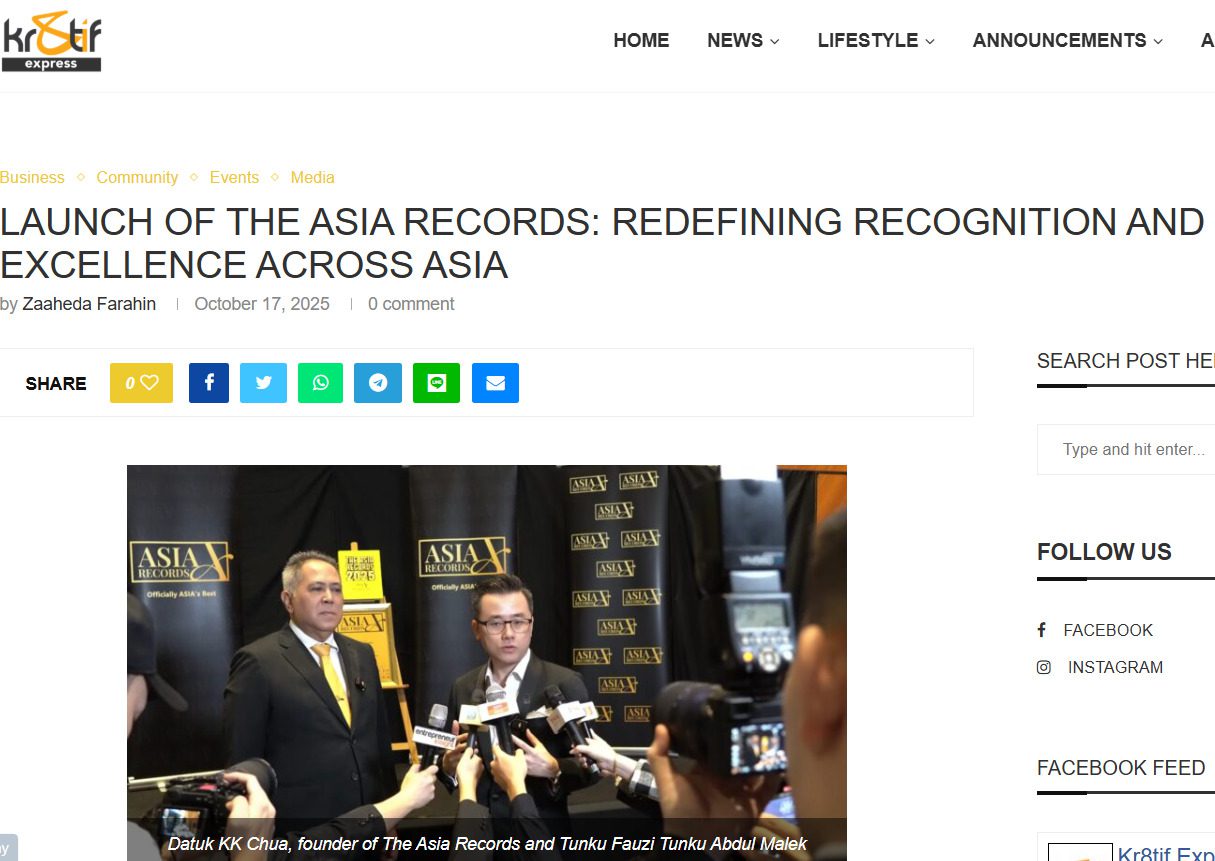The height and width of the screenshot is (861, 1215).
Task: Follow us on Instagram sidebar link
Action: (x=1100, y=667)
